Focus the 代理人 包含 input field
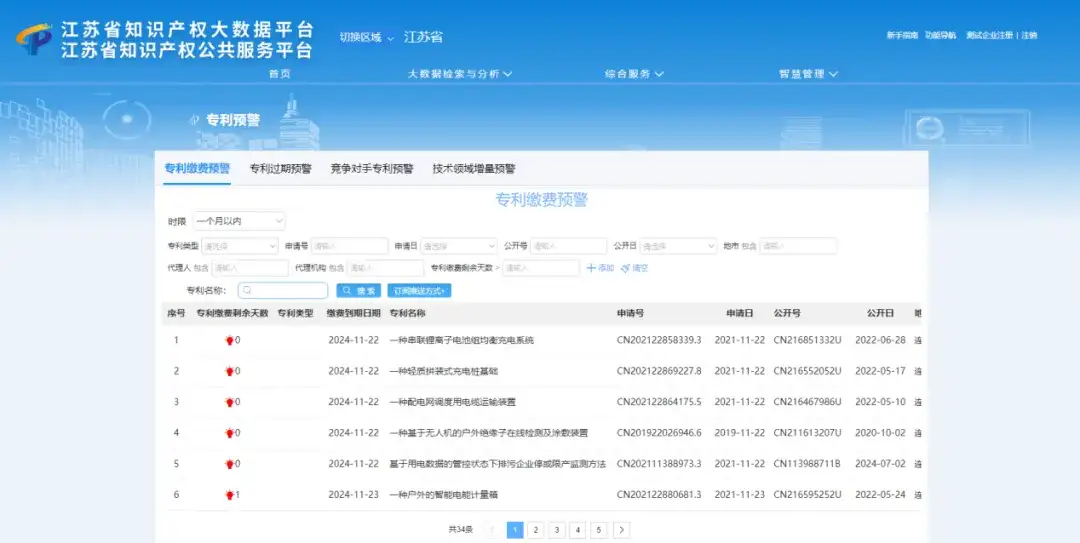This screenshot has height=543, width=1080. coord(250,268)
